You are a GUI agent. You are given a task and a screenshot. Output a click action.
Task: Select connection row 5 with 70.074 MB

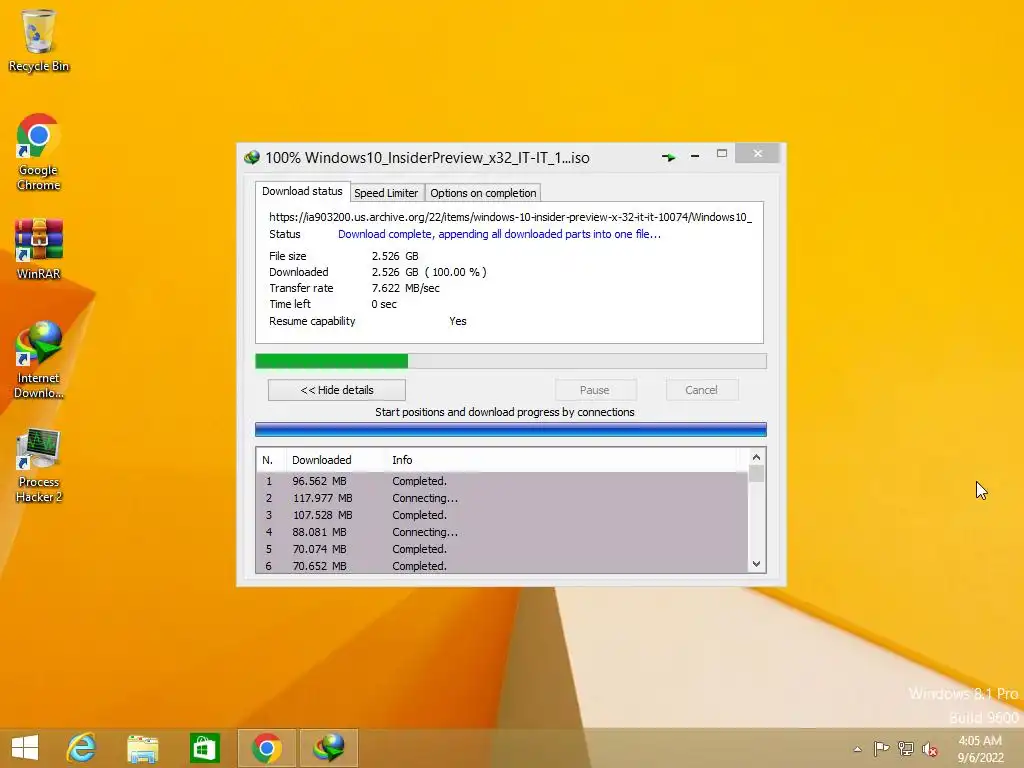[x=502, y=549]
